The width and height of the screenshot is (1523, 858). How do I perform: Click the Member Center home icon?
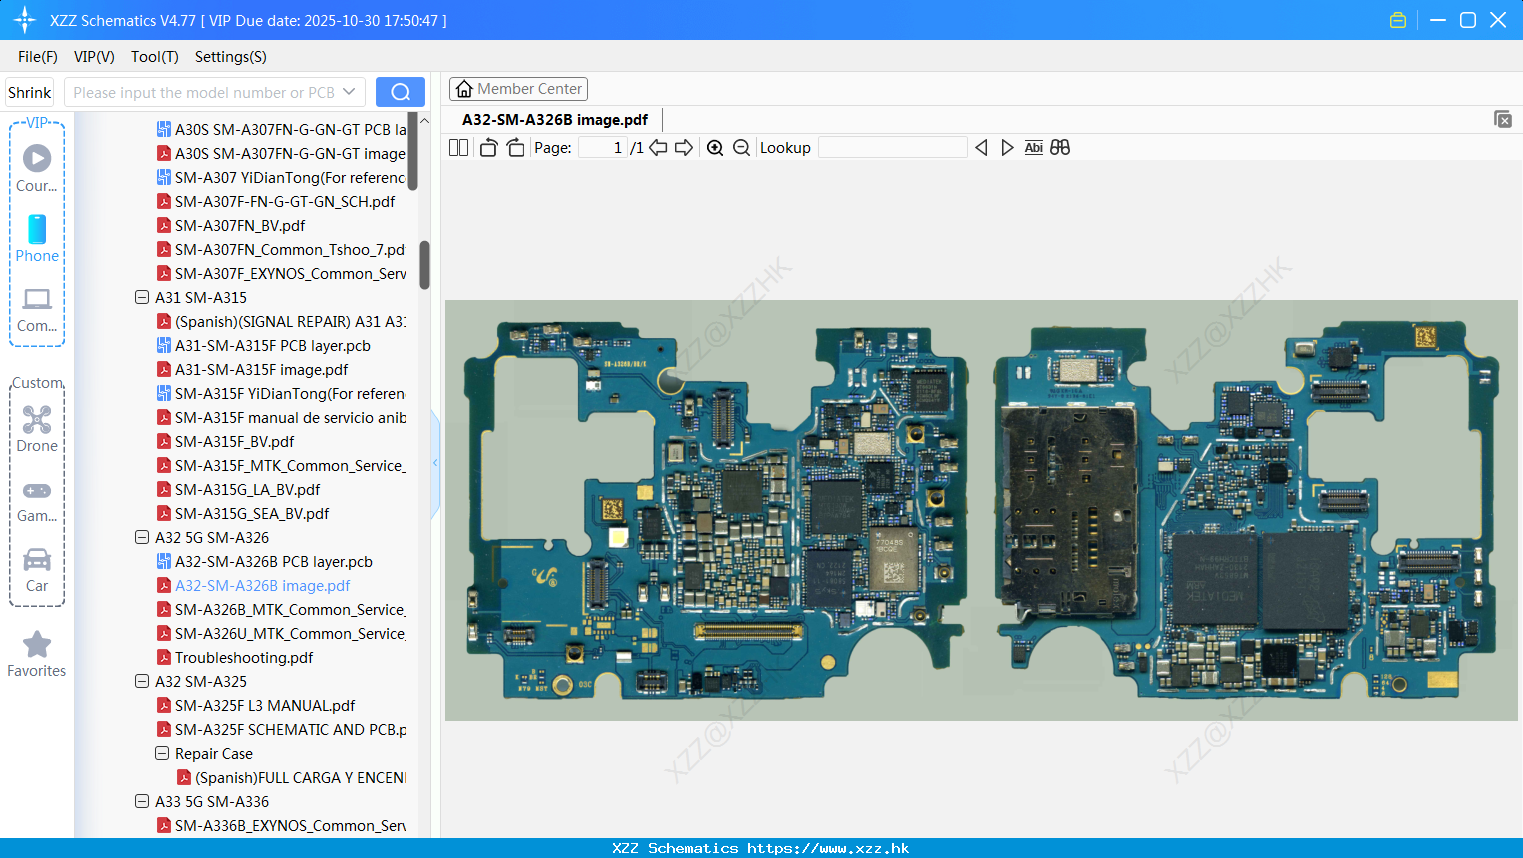click(464, 89)
